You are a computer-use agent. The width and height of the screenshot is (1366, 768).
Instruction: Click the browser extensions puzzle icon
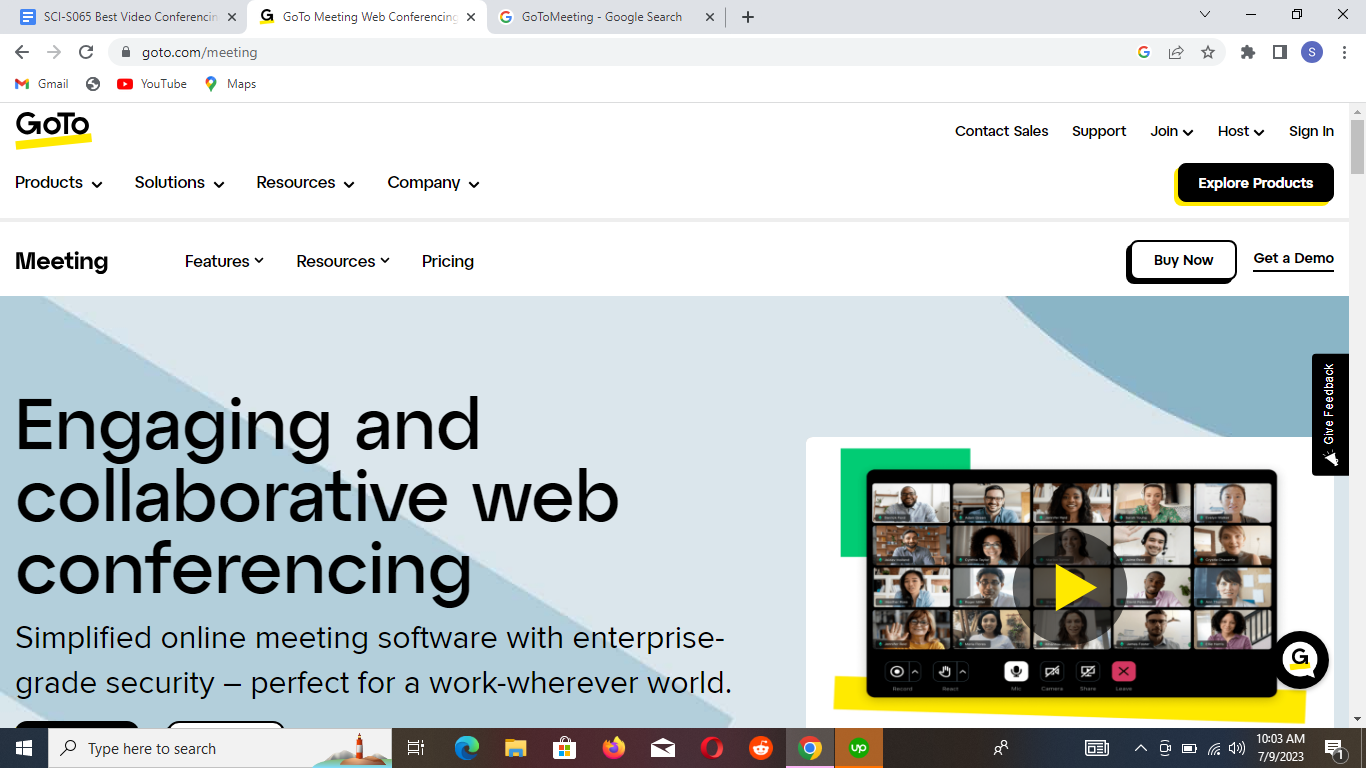(1247, 51)
